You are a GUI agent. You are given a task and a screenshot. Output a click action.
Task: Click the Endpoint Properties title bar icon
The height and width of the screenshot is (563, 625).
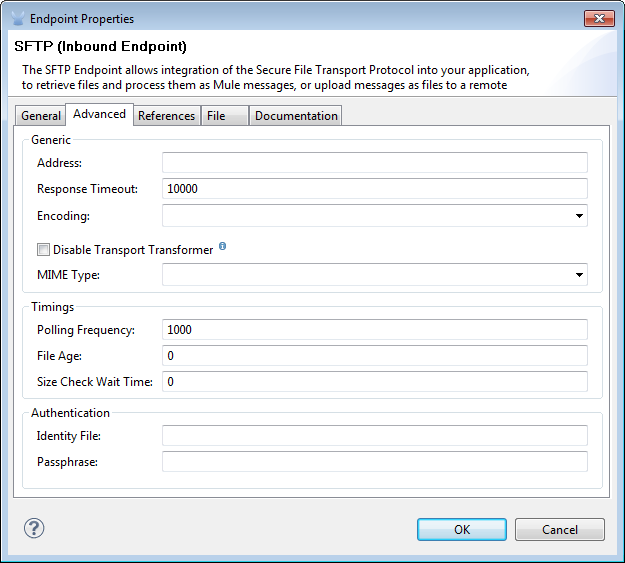click(17, 18)
